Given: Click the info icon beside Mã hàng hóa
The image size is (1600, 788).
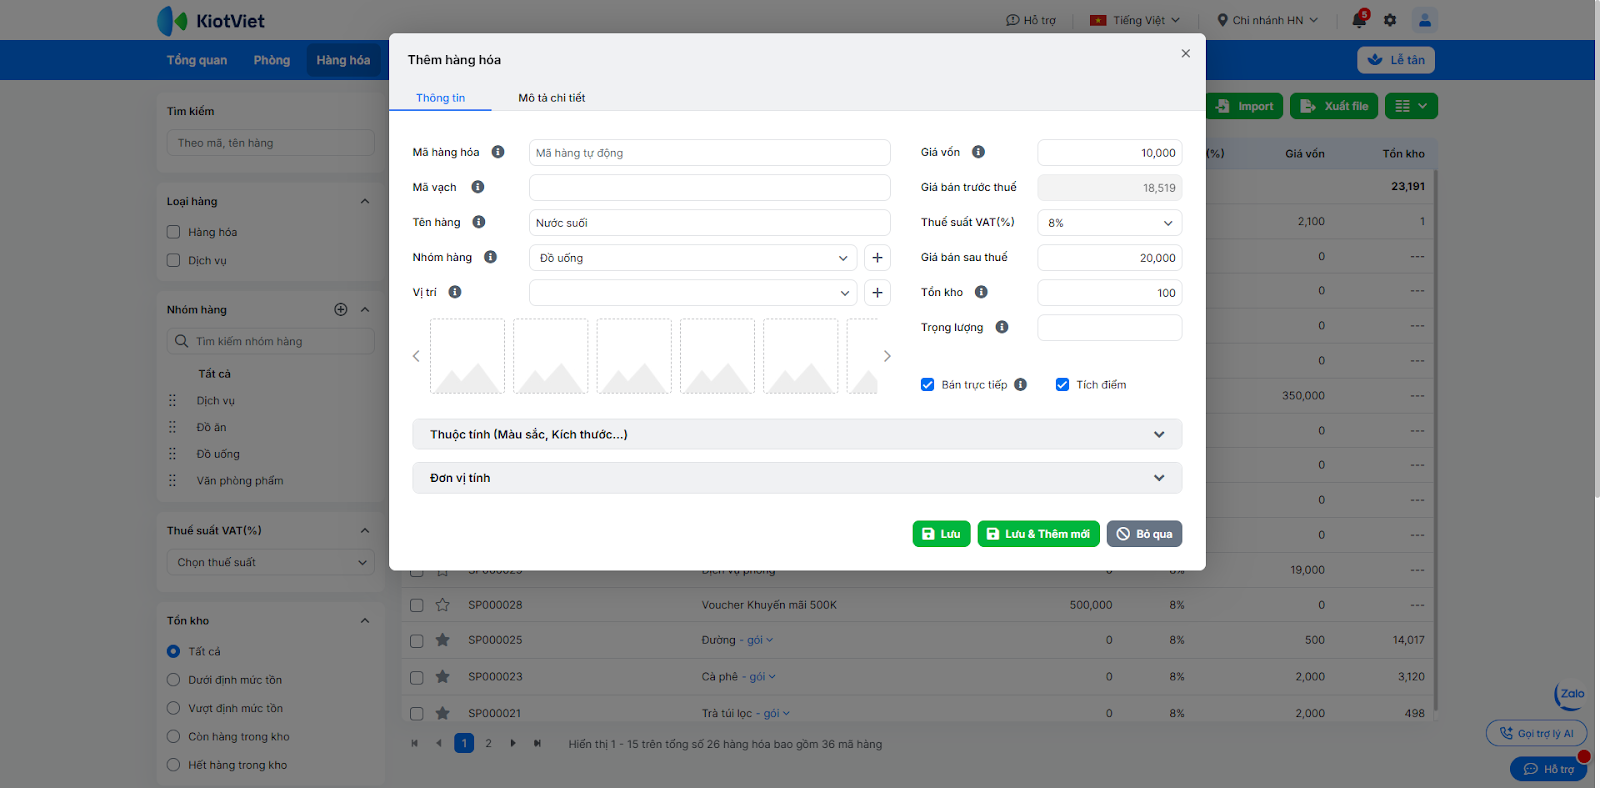Looking at the screenshot, I should point(498,152).
